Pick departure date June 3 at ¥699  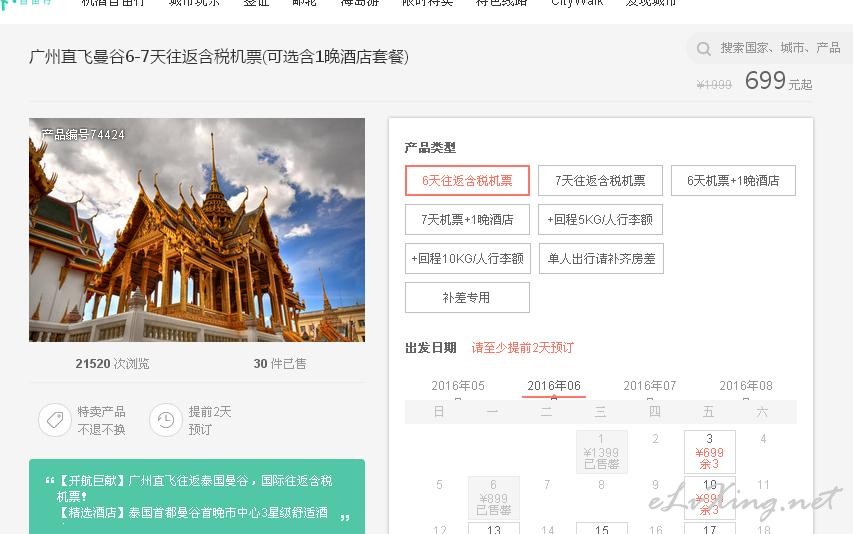[709, 452]
